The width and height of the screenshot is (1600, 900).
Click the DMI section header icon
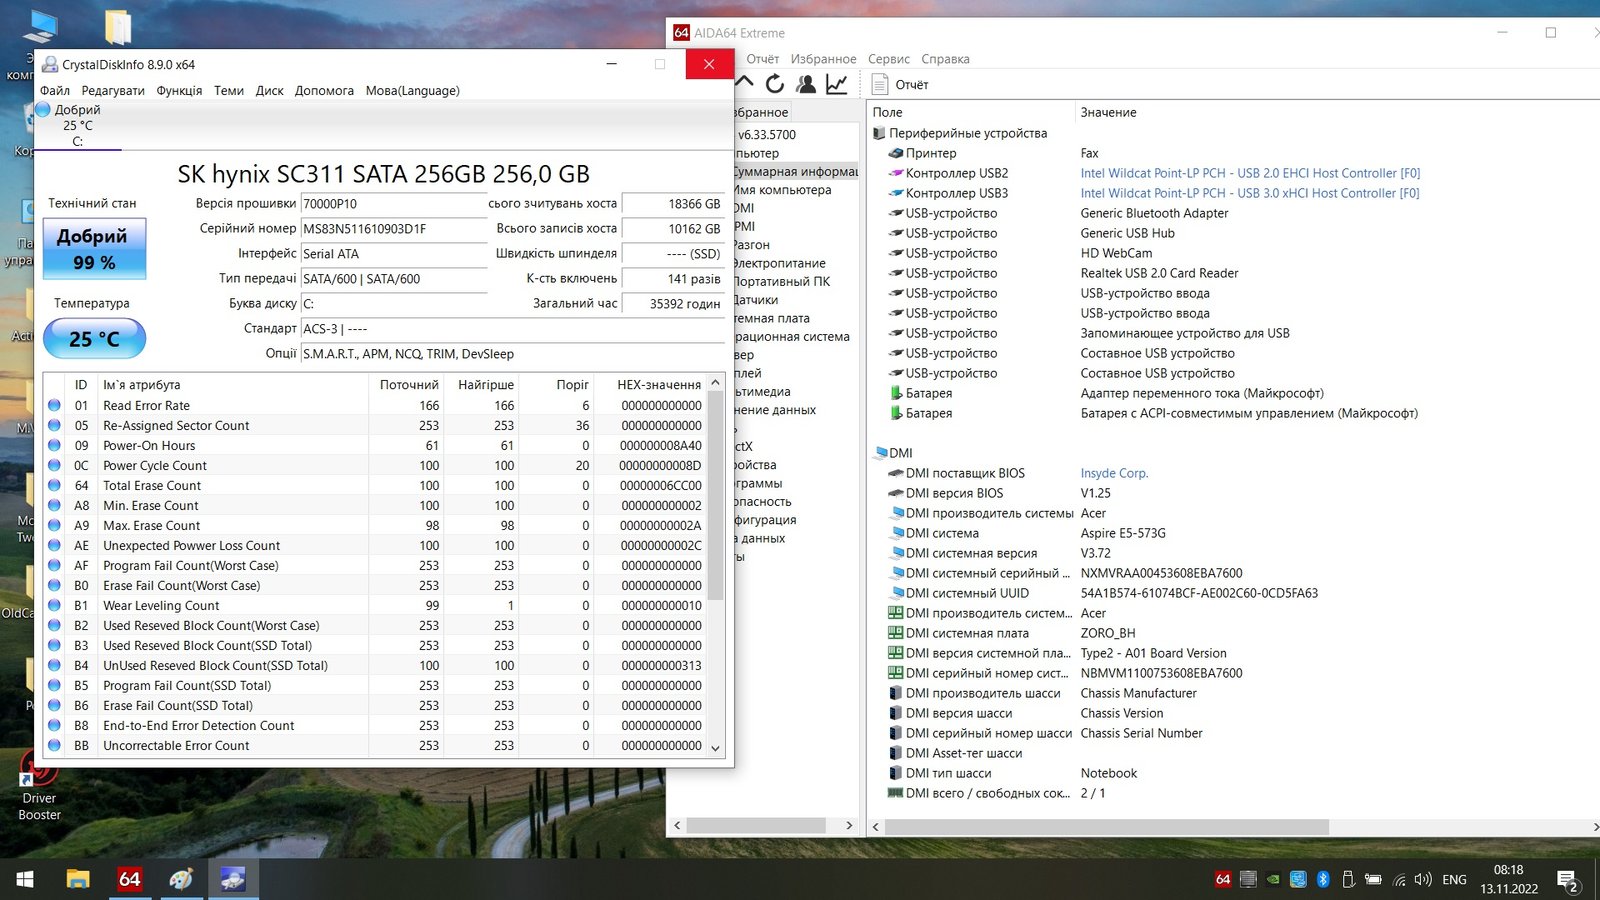tap(880, 453)
